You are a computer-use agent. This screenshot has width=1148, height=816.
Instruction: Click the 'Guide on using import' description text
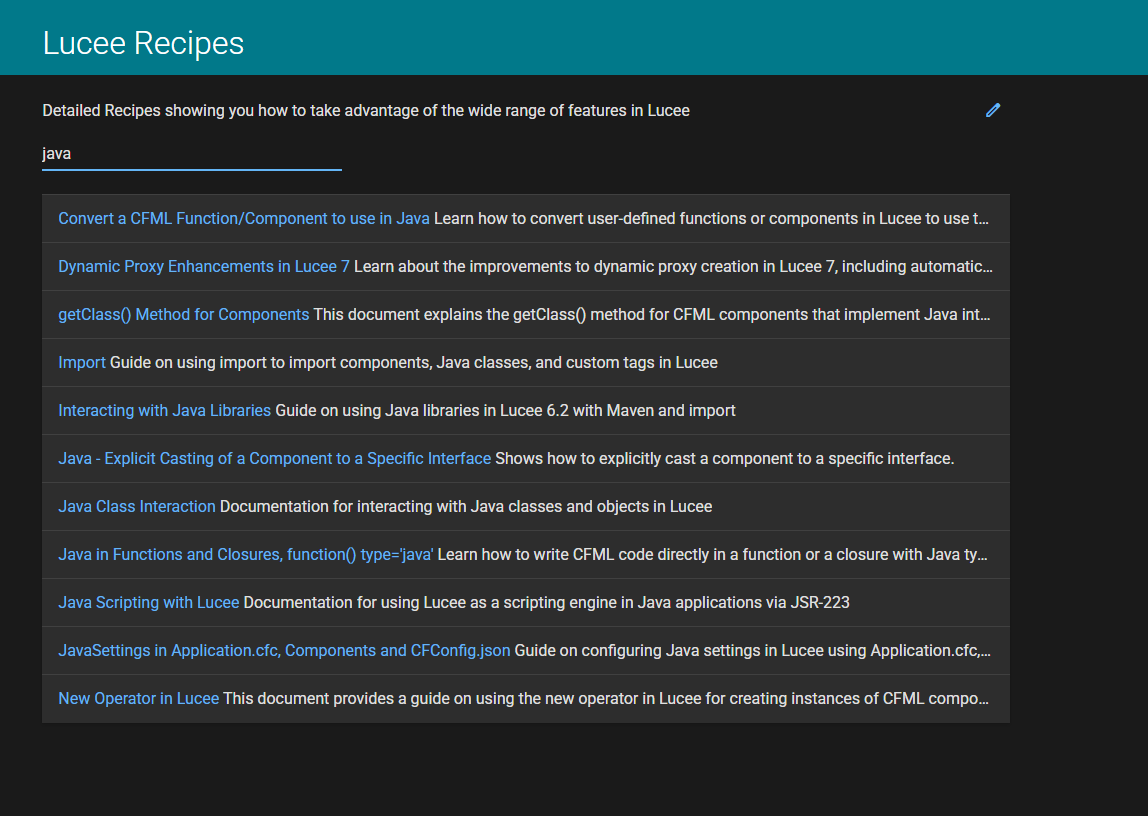coord(413,362)
